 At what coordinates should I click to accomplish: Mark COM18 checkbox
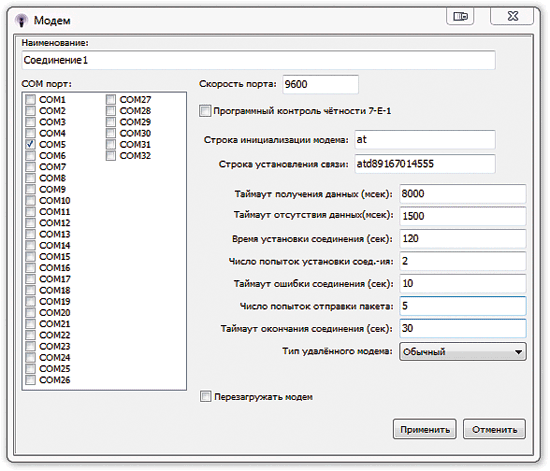(31, 290)
